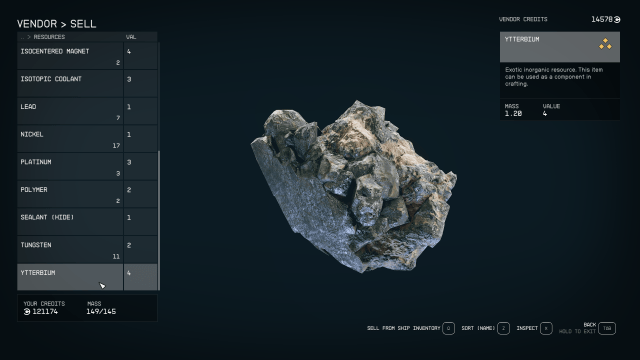The image size is (640, 360).
Task: Select the Platinum resource row
Action: [x=87, y=167]
